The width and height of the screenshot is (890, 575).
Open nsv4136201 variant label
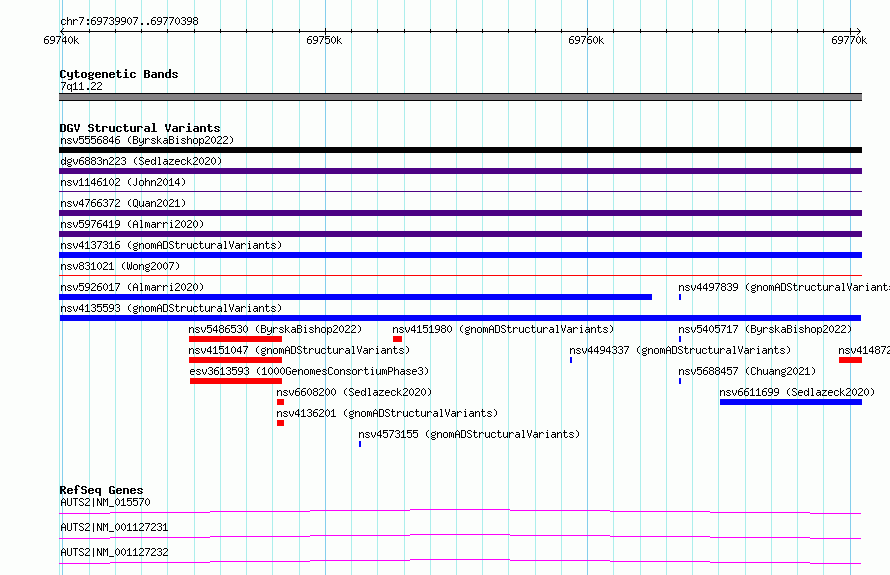387,413
